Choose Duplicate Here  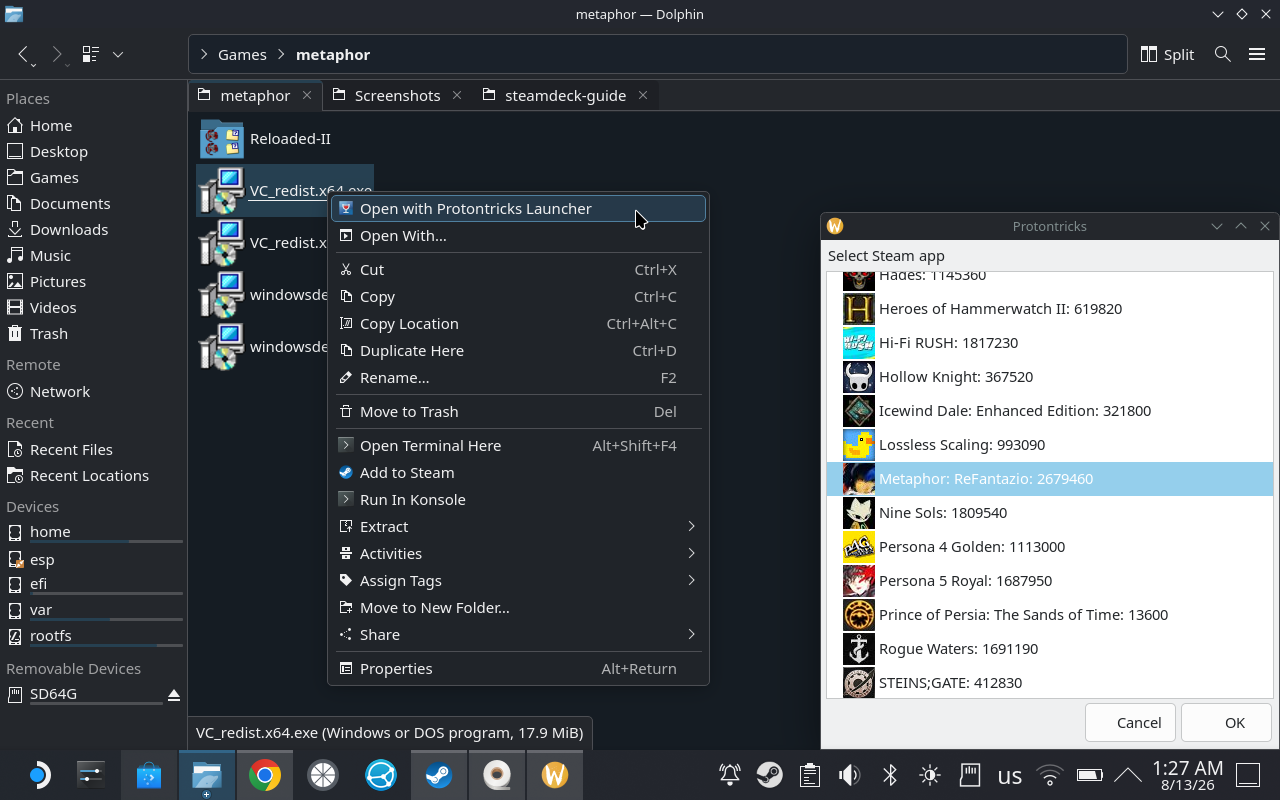[x=519, y=350]
